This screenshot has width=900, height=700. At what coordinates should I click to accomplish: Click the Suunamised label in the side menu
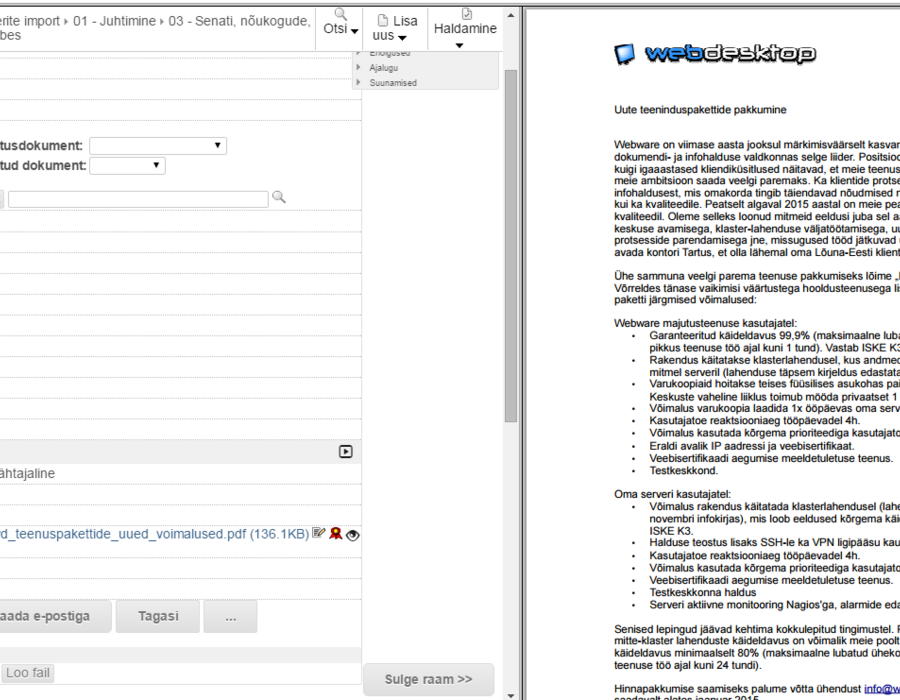tap(393, 83)
